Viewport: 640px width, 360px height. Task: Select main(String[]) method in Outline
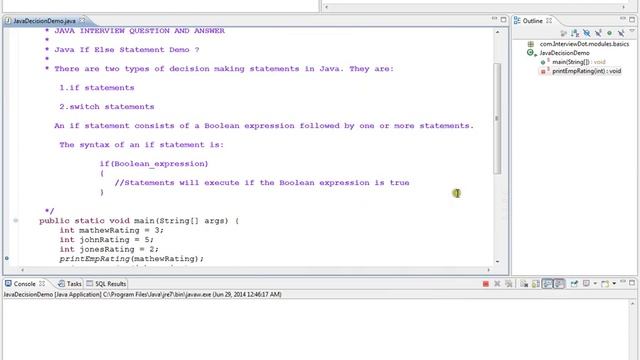(x=578, y=62)
